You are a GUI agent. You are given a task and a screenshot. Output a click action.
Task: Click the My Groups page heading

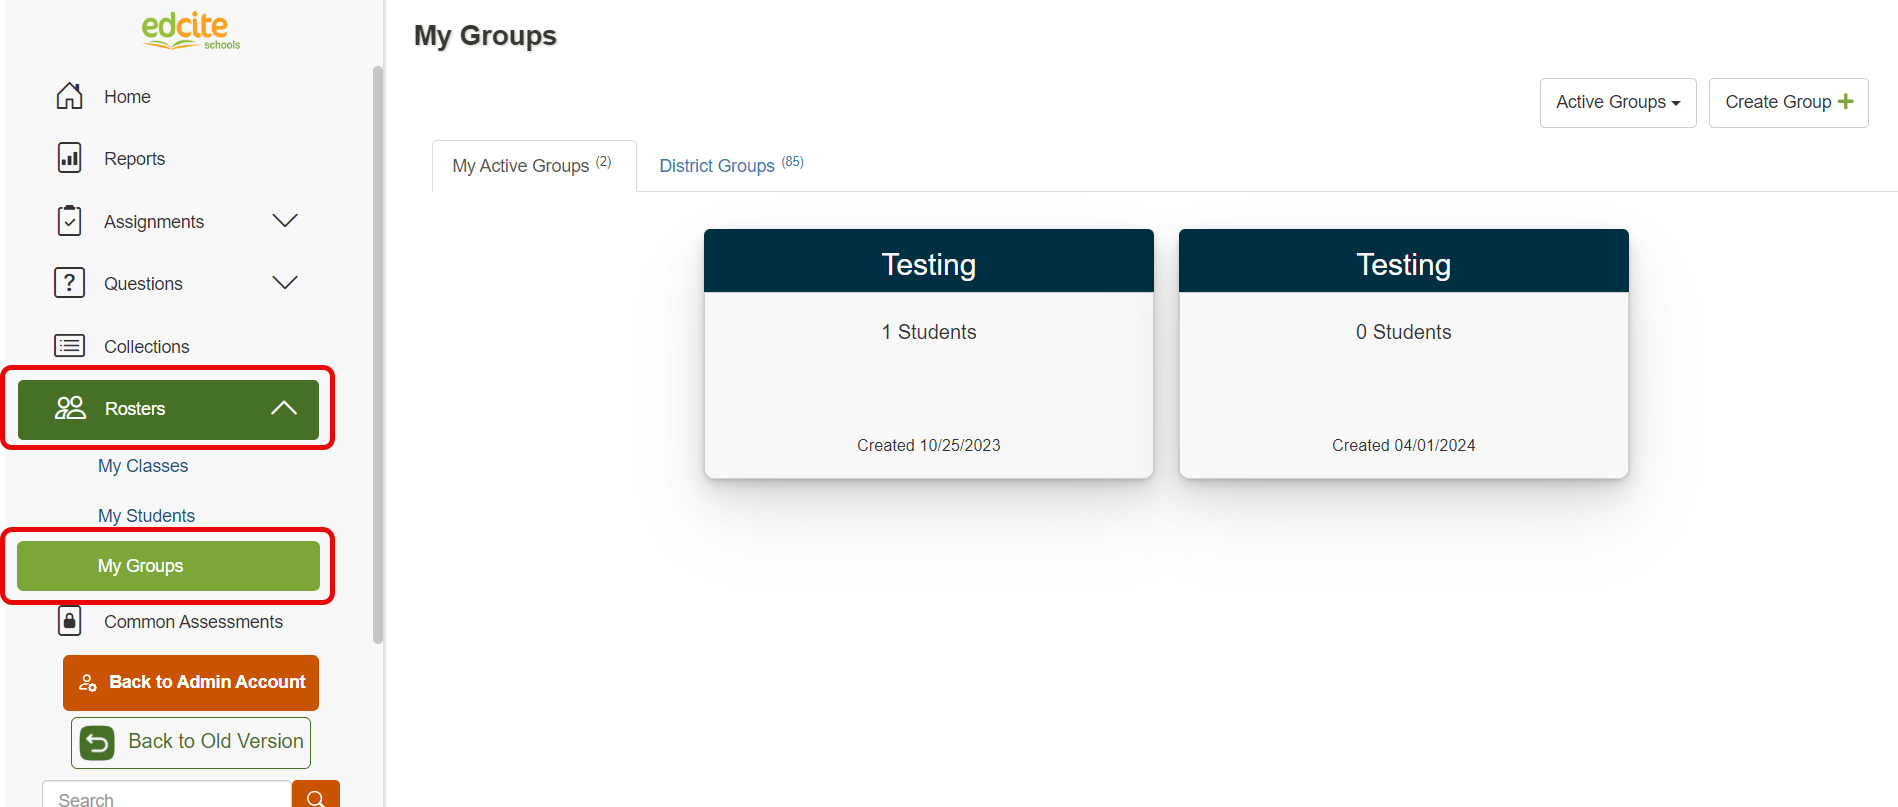485,36
